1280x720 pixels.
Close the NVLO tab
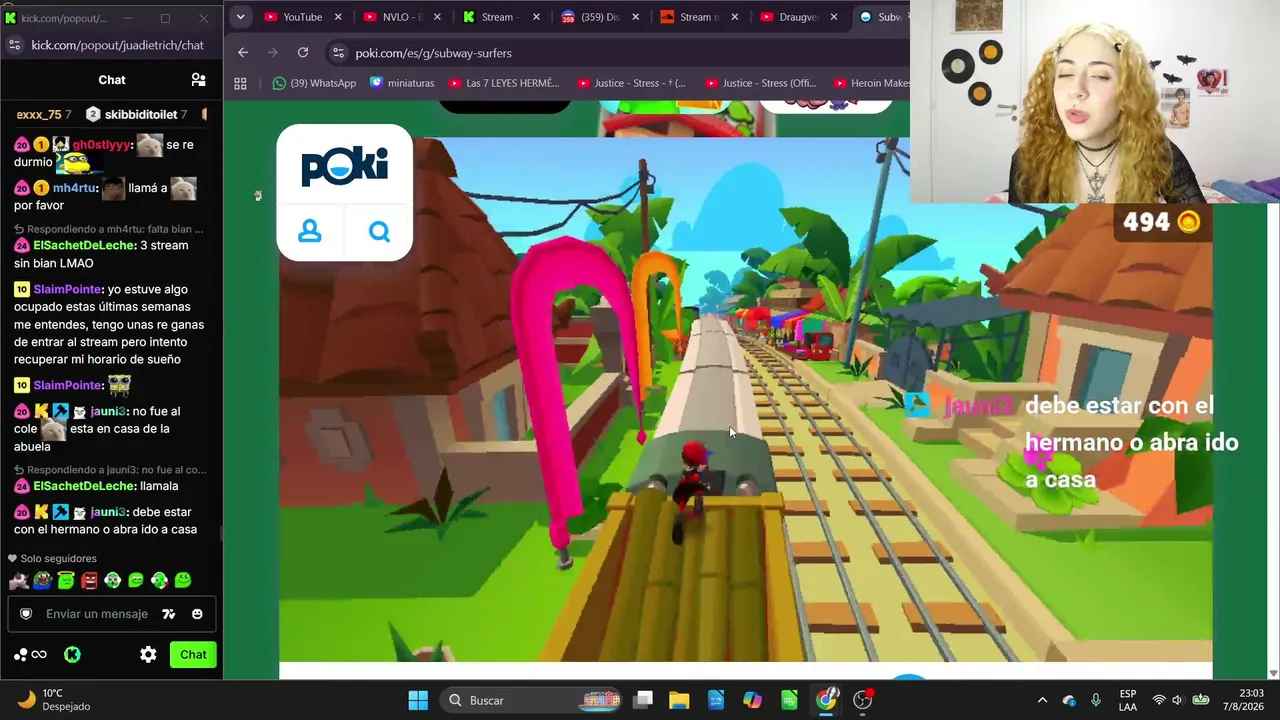[x=437, y=17]
